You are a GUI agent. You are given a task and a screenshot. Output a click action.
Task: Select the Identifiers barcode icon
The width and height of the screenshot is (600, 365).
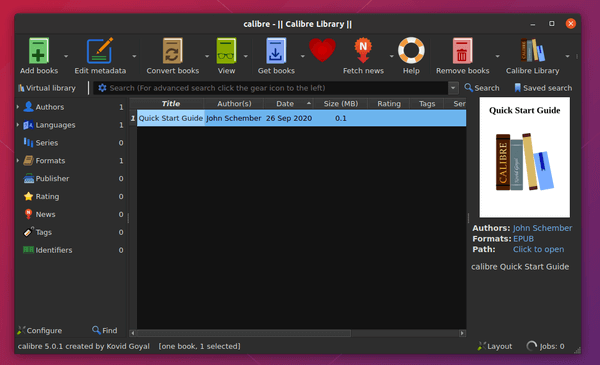coord(28,250)
